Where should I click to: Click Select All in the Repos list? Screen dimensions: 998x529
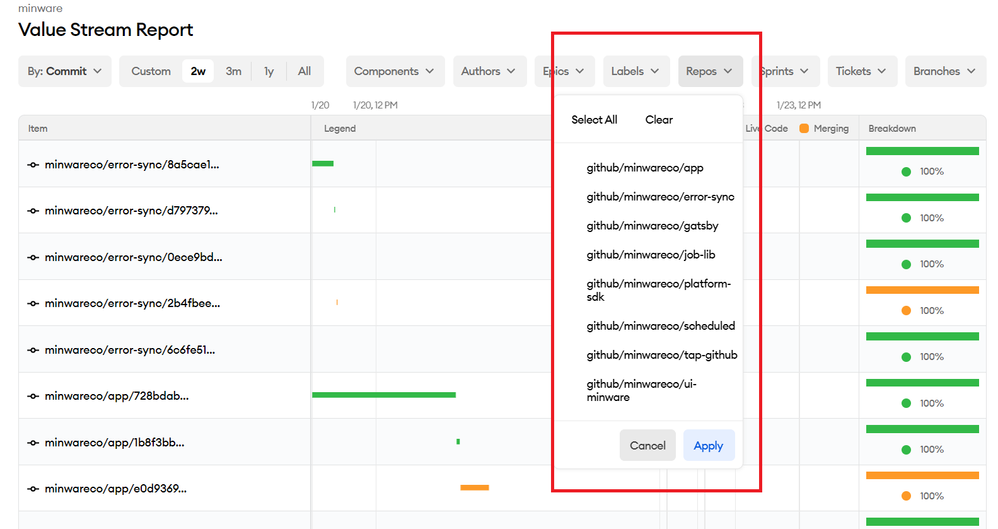[594, 120]
